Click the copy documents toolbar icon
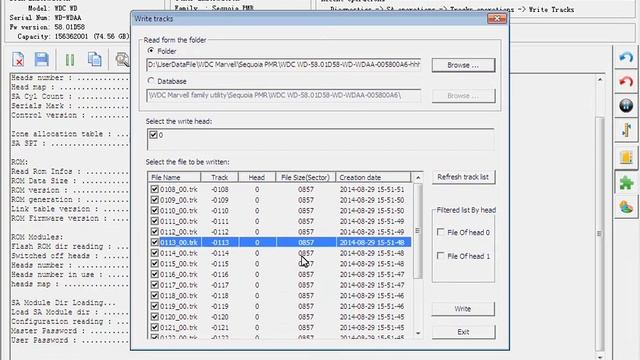 tap(95, 60)
